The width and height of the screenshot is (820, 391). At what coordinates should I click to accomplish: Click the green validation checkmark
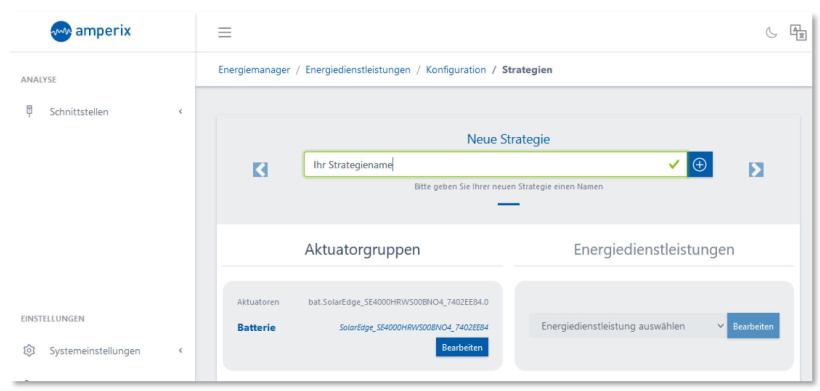(x=675, y=165)
